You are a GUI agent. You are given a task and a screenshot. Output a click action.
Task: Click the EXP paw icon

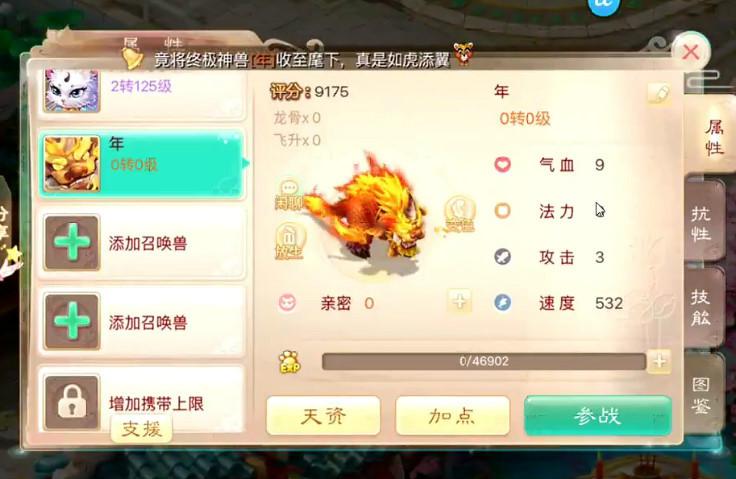[x=290, y=362]
